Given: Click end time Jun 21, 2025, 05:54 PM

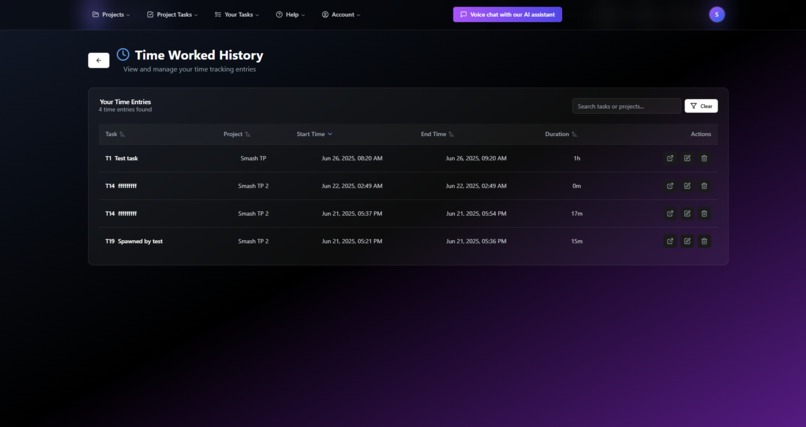Looking at the screenshot, I should click(476, 213).
